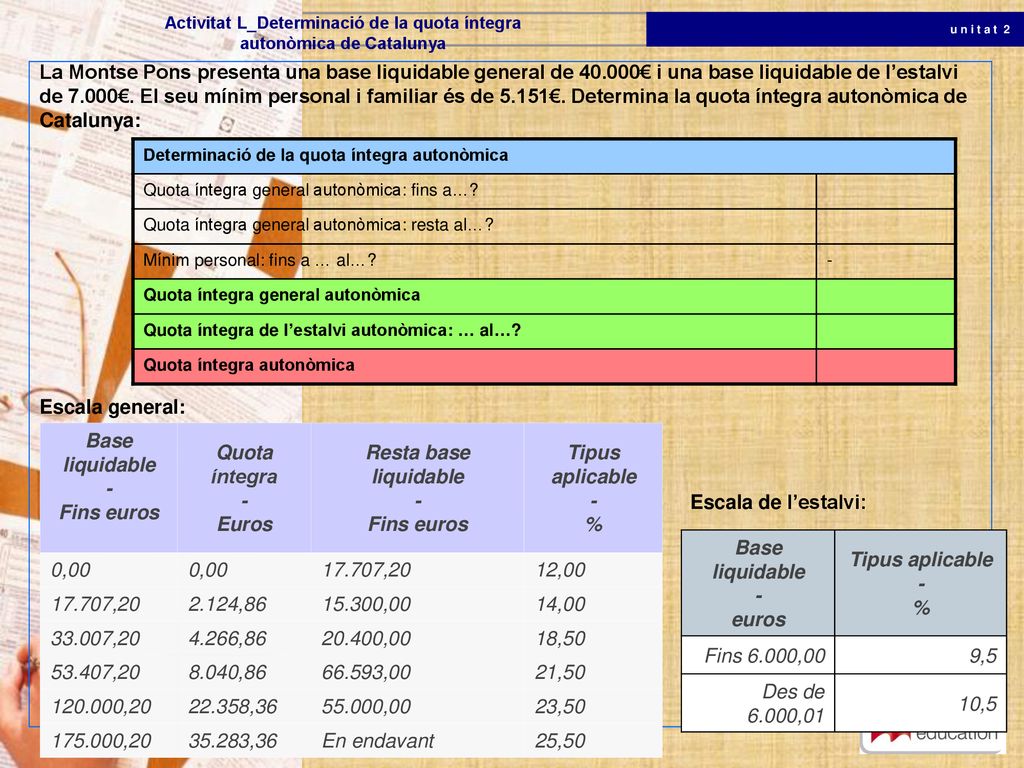This screenshot has width=1024, height=768.
Task: Click the cell value '22.358,36'
Action: click(x=232, y=706)
